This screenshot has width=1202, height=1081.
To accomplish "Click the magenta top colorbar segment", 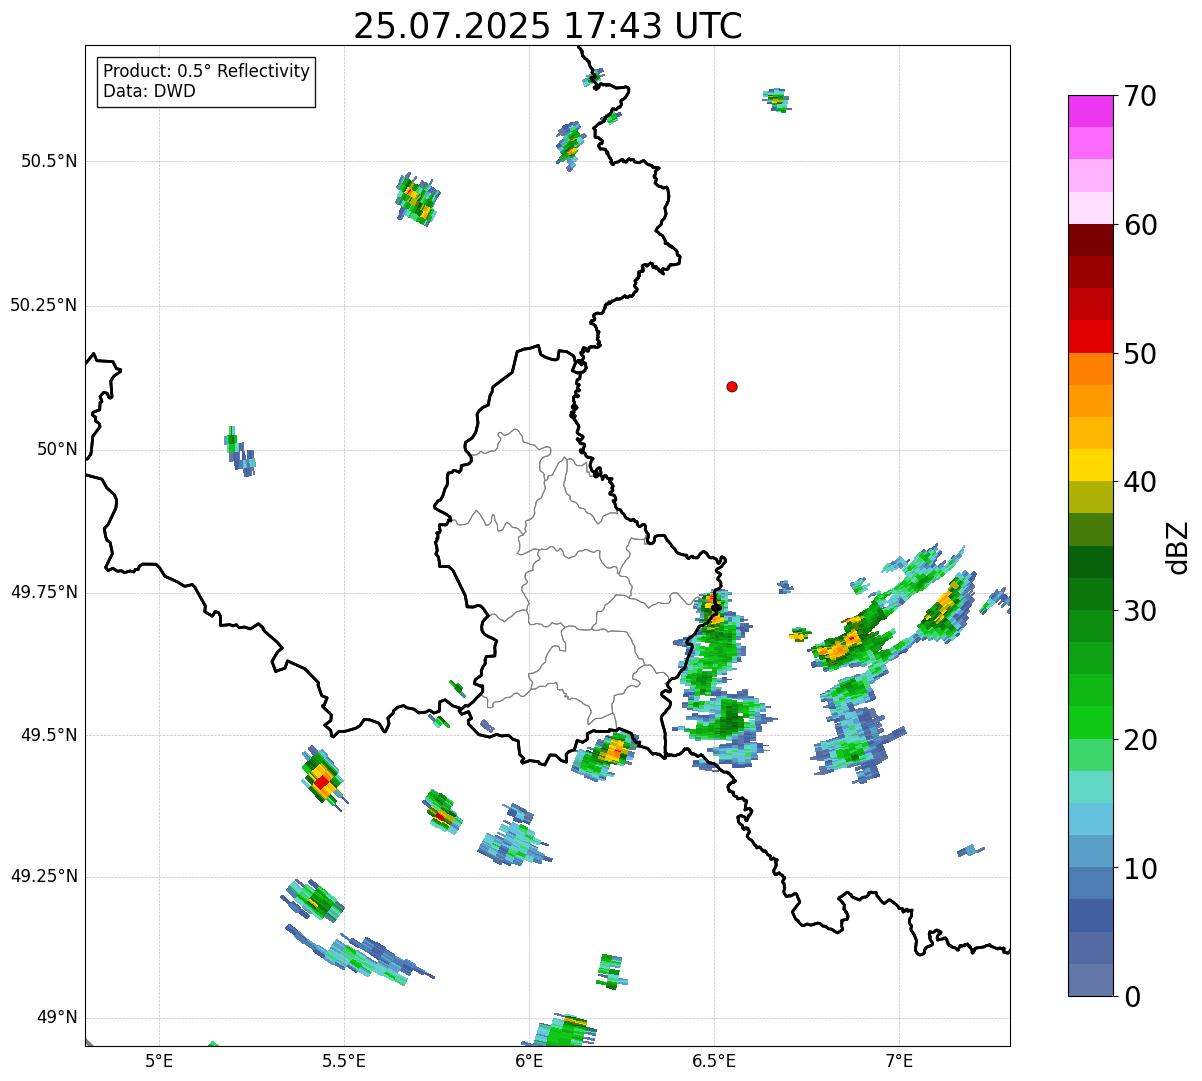I will click(x=1090, y=111).
